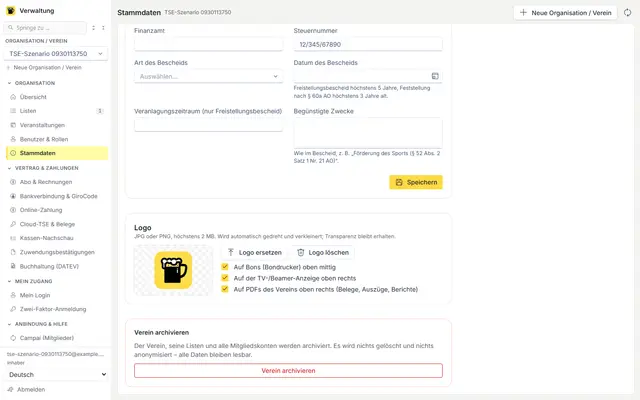The image size is (640, 400).
Task: Click Neue Organisation / Verein sidebar link
Action: 44,67
